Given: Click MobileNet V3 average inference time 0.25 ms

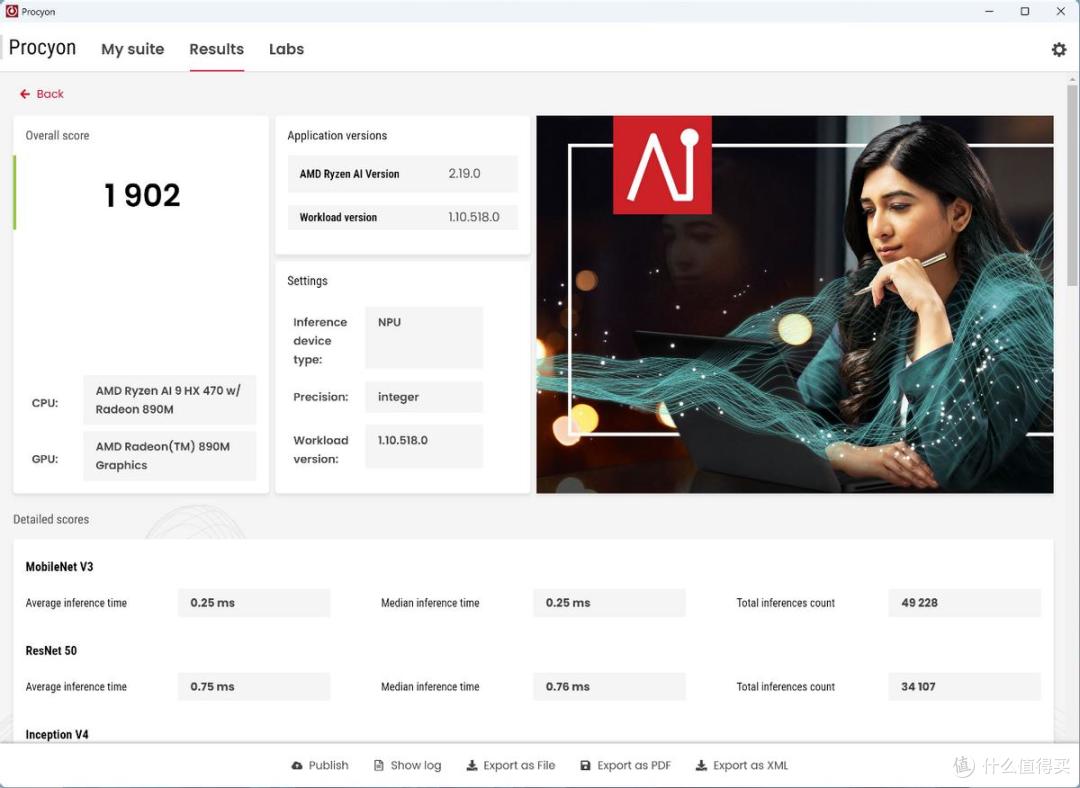Looking at the screenshot, I should click(x=254, y=603).
